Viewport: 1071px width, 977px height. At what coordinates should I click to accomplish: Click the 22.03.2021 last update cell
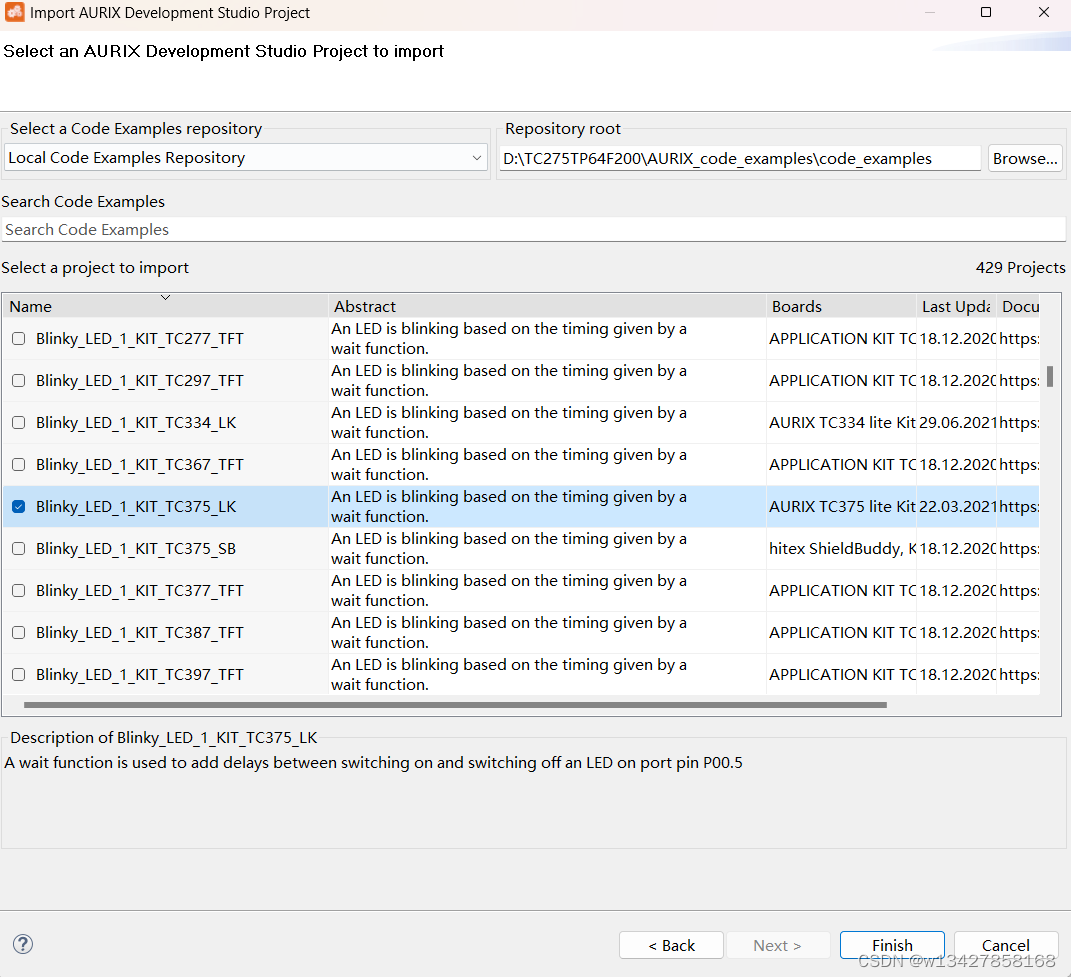click(x=958, y=507)
